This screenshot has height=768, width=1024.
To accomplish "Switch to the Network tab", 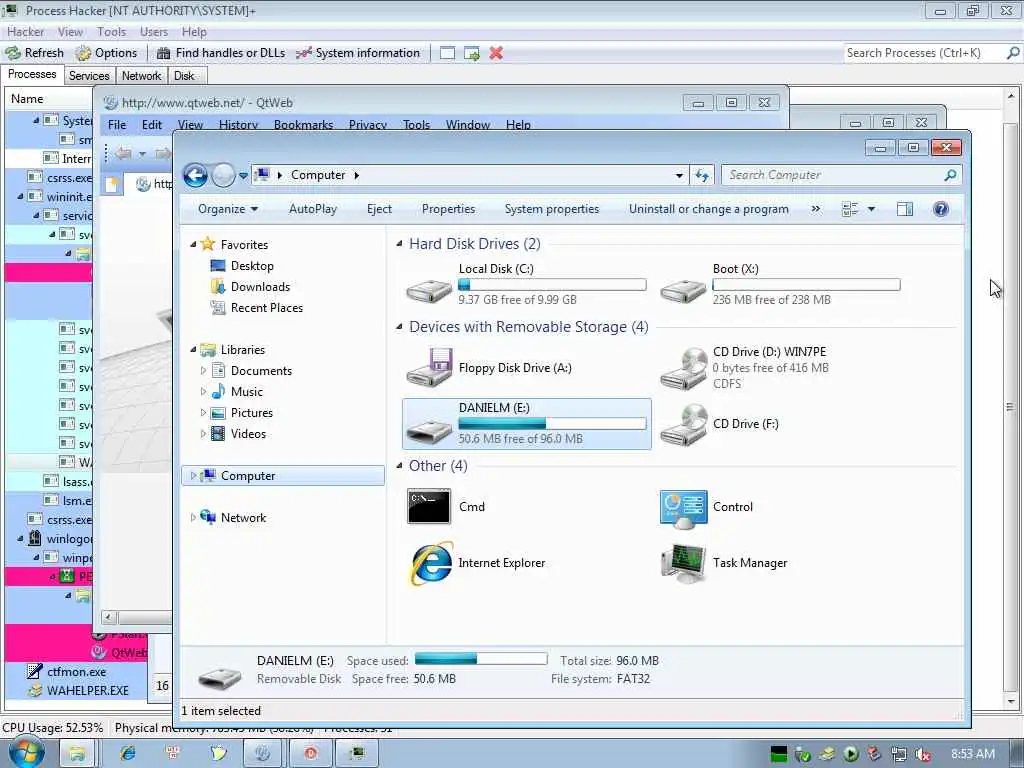I will pos(141,76).
